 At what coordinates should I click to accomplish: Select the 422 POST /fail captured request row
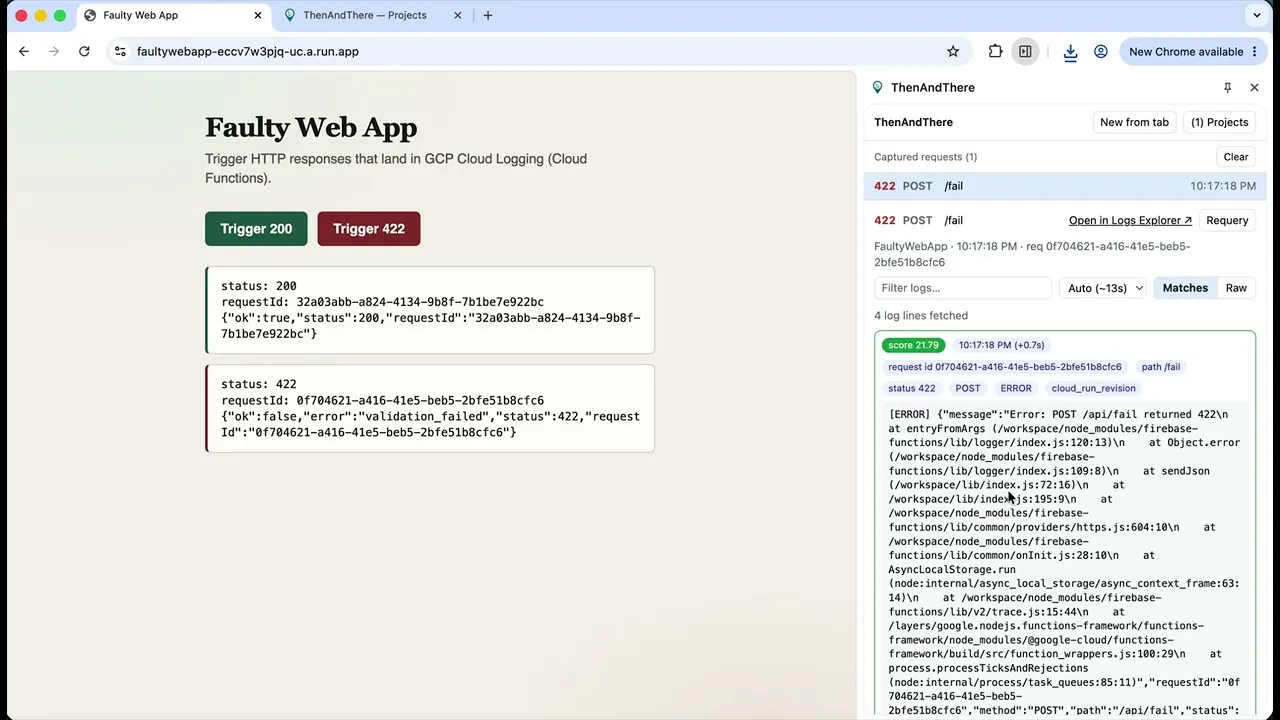coord(1065,186)
